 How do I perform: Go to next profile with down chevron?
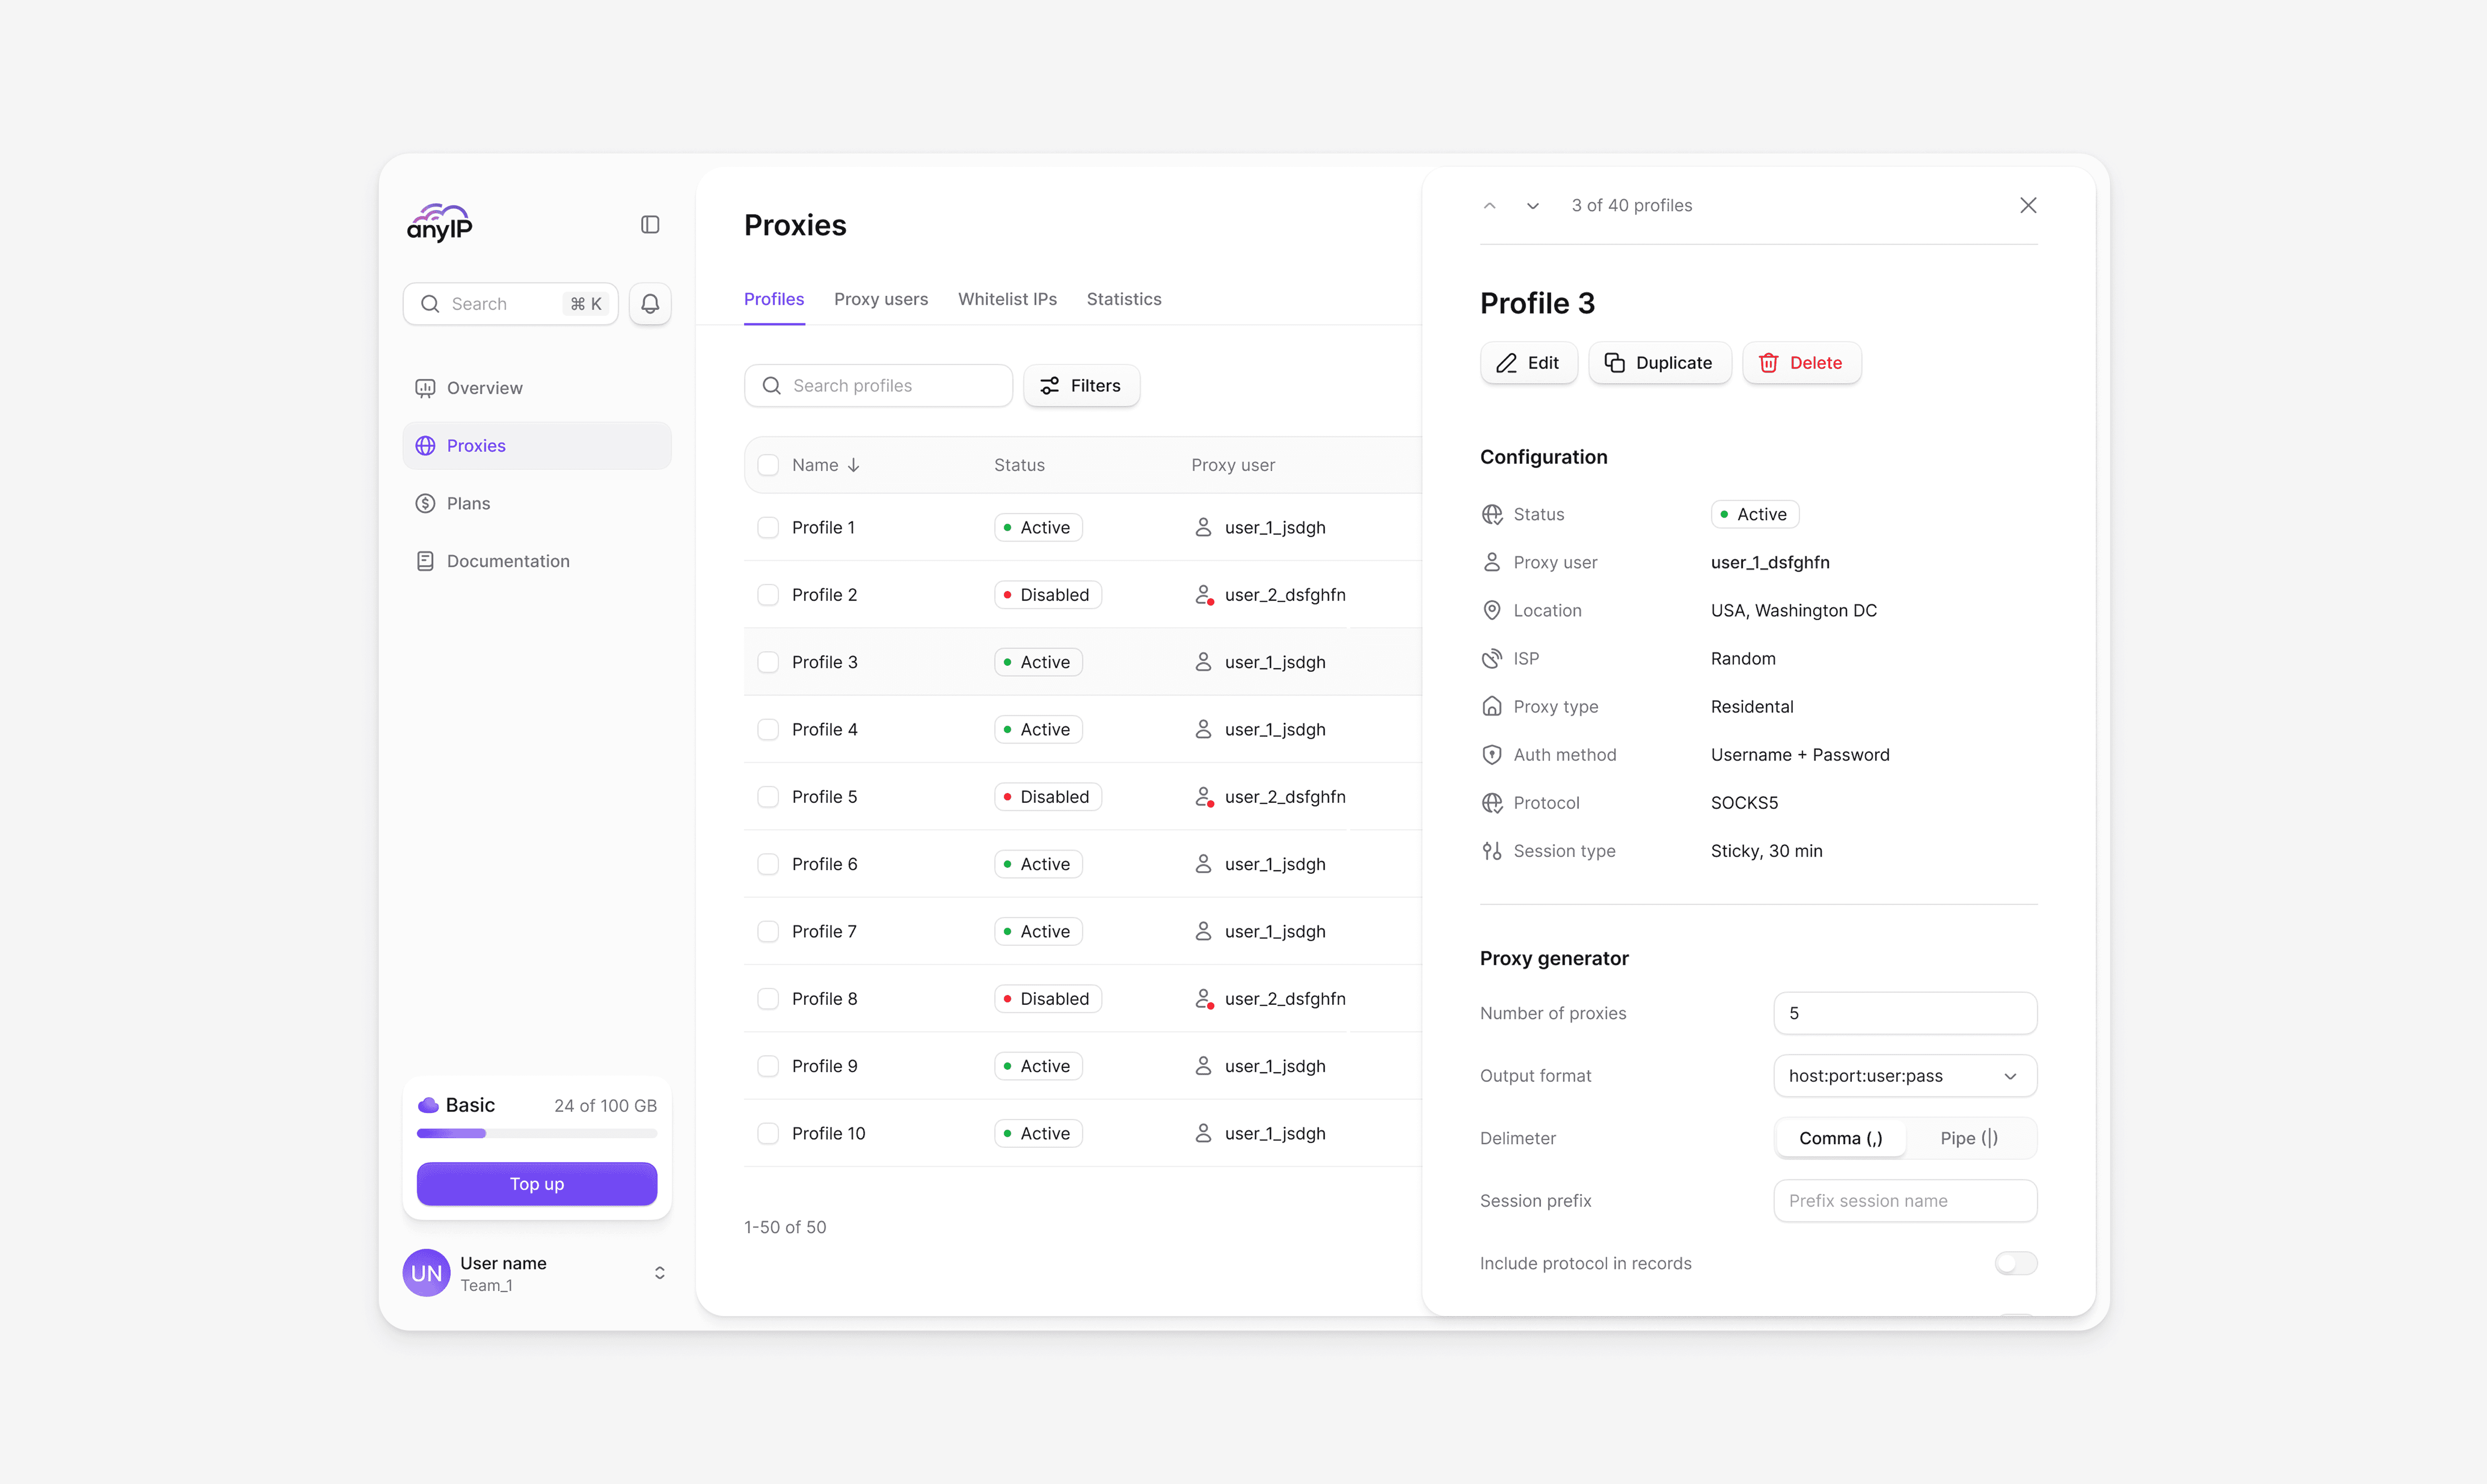point(1532,205)
